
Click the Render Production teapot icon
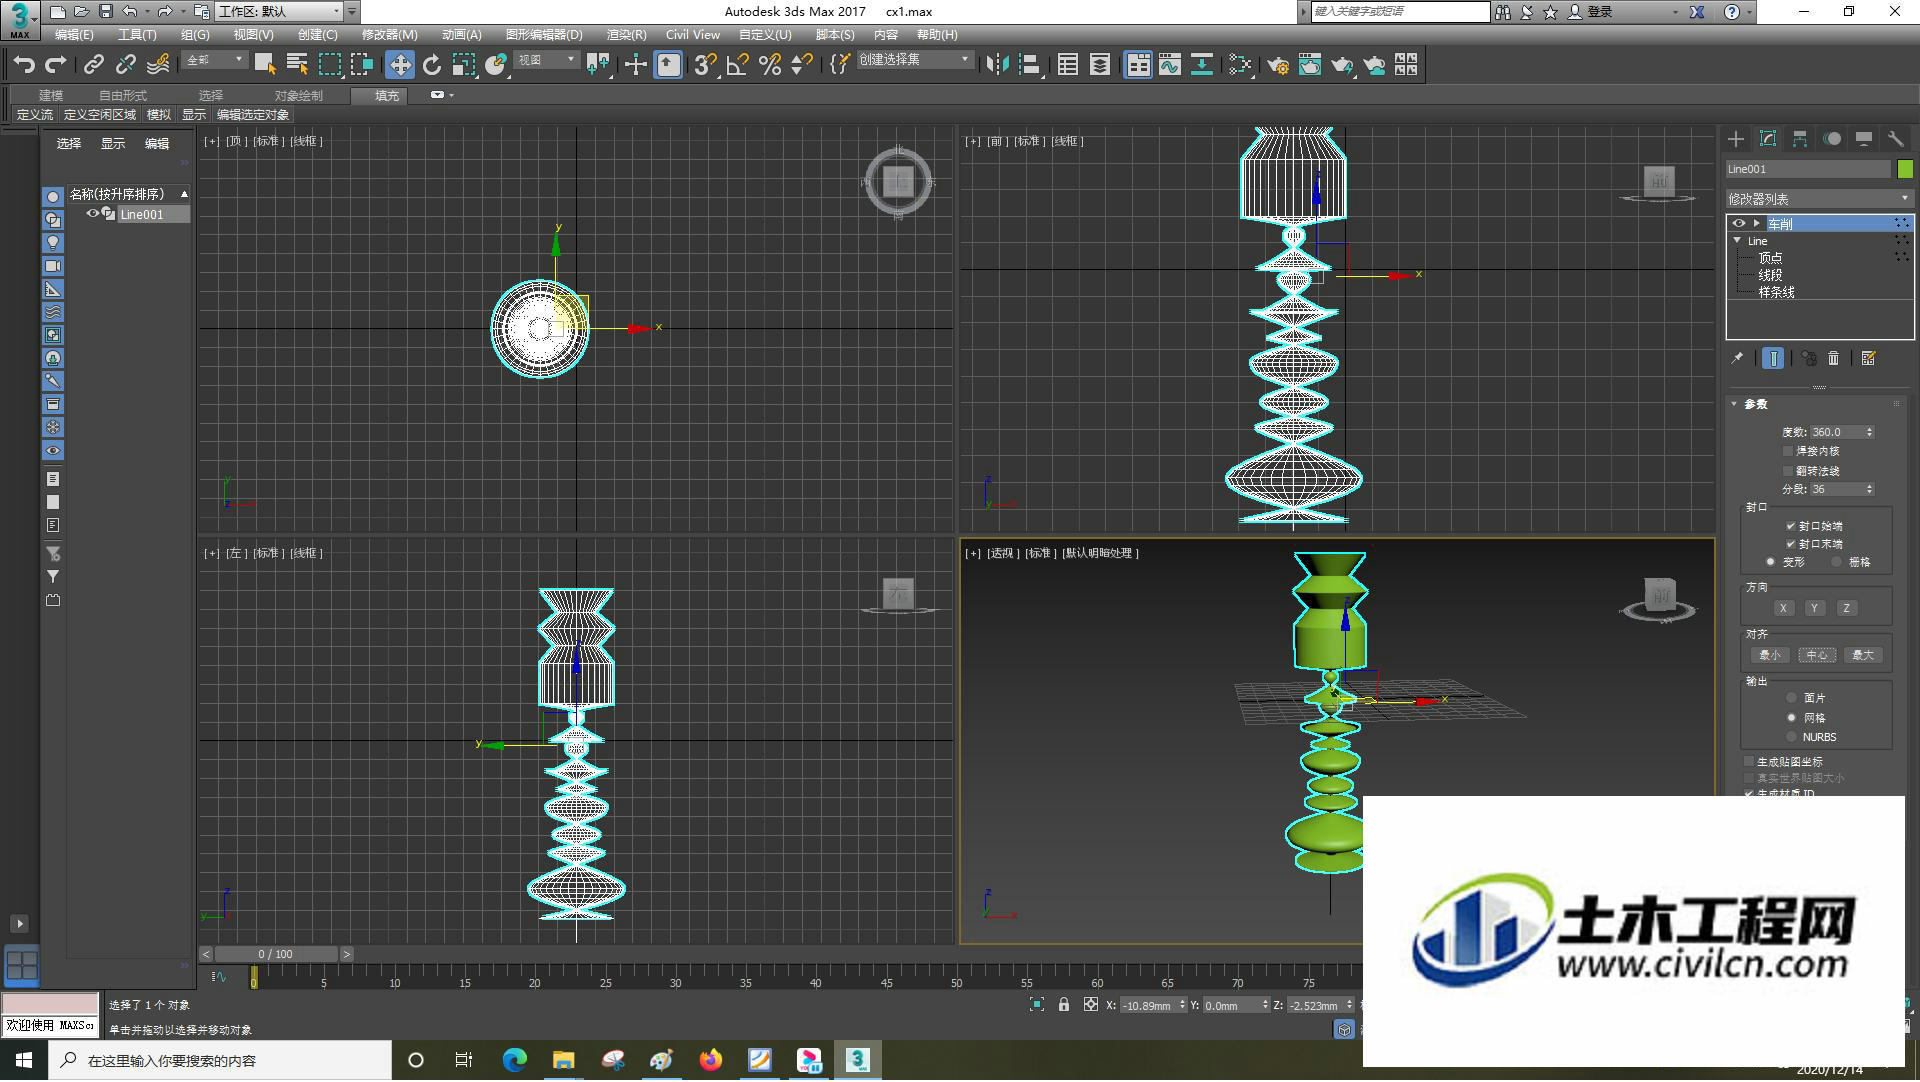pyautogui.click(x=1342, y=65)
